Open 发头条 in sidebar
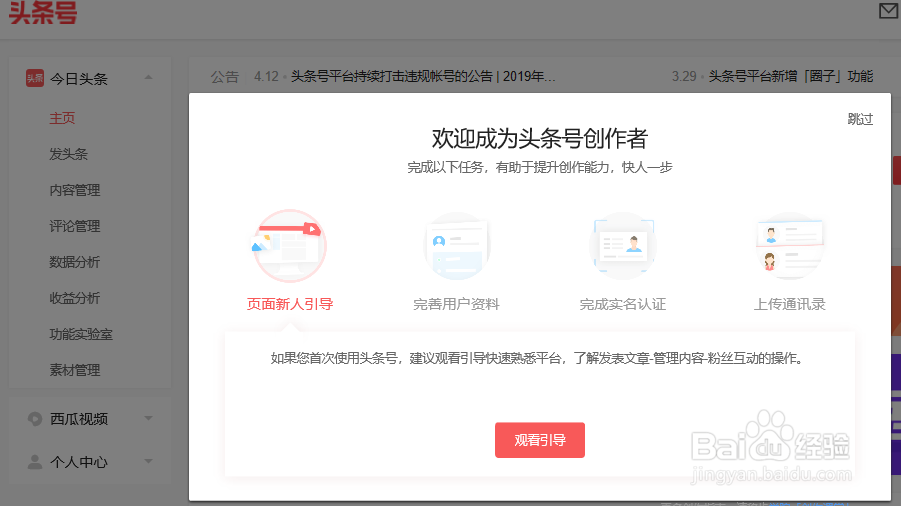 click(68, 154)
